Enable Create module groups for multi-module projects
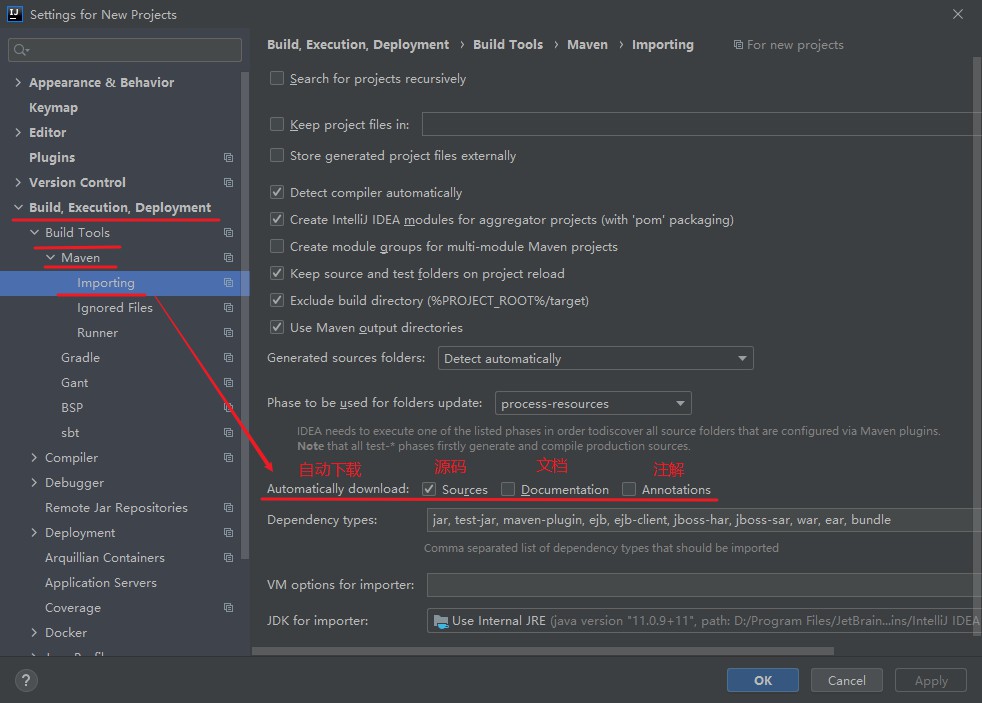Screen dimensions: 982x703 pos(277,246)
